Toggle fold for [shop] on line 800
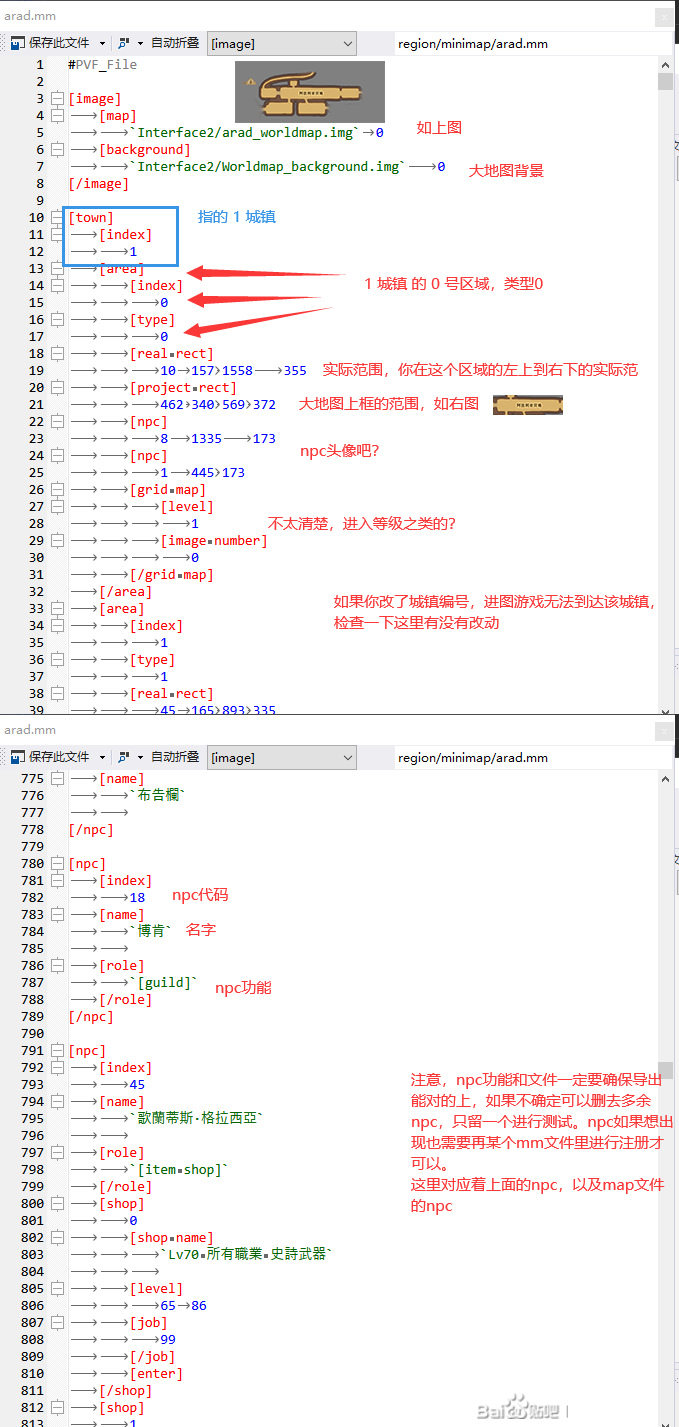The image size is (679, 1427). pos(57,1204)
